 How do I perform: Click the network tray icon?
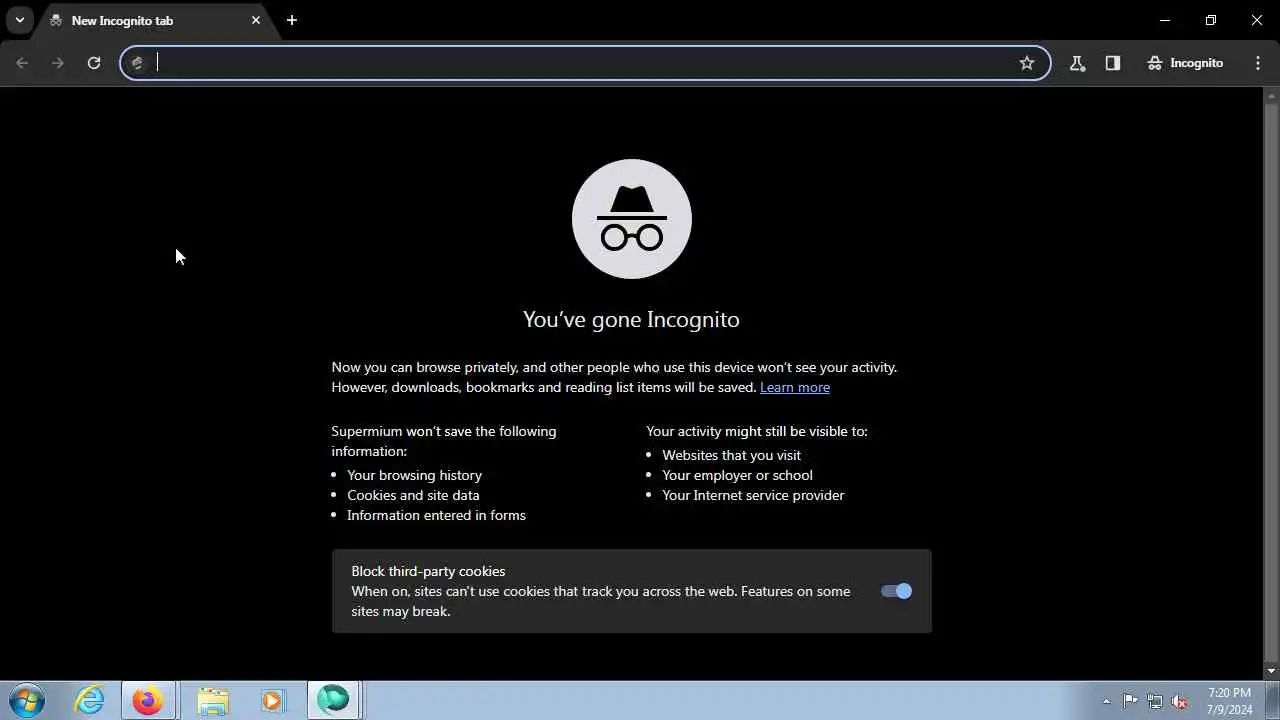pos(1155,701)
